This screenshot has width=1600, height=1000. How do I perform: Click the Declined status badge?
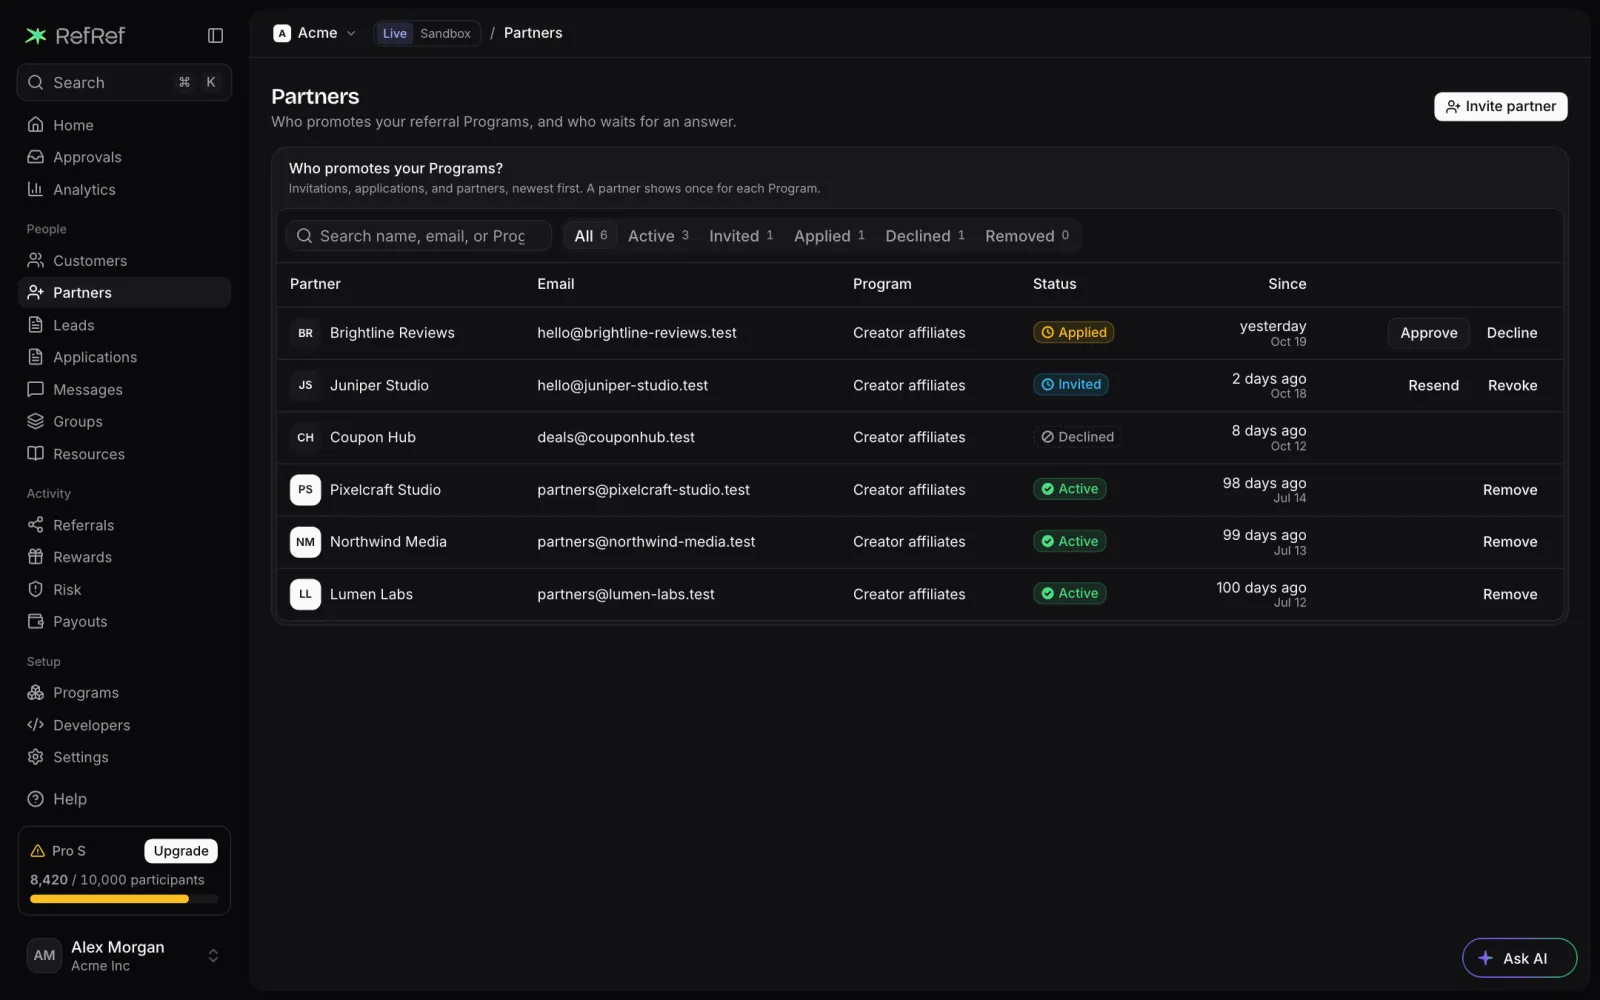tap(1077, 437)
